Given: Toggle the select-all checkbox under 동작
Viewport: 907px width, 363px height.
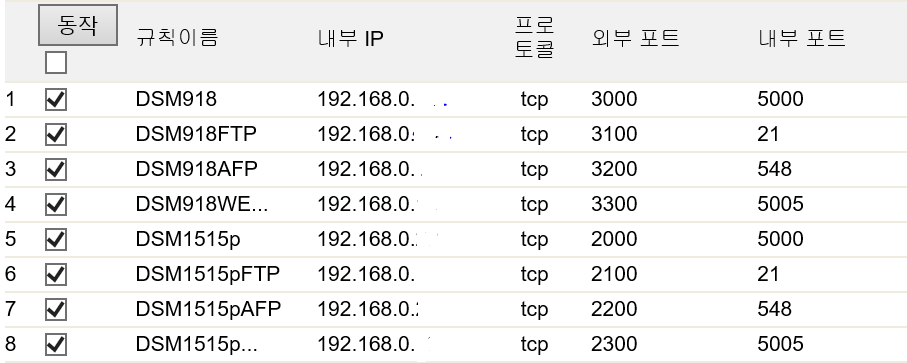Looking at the screenshot, I should pos(56,62).
